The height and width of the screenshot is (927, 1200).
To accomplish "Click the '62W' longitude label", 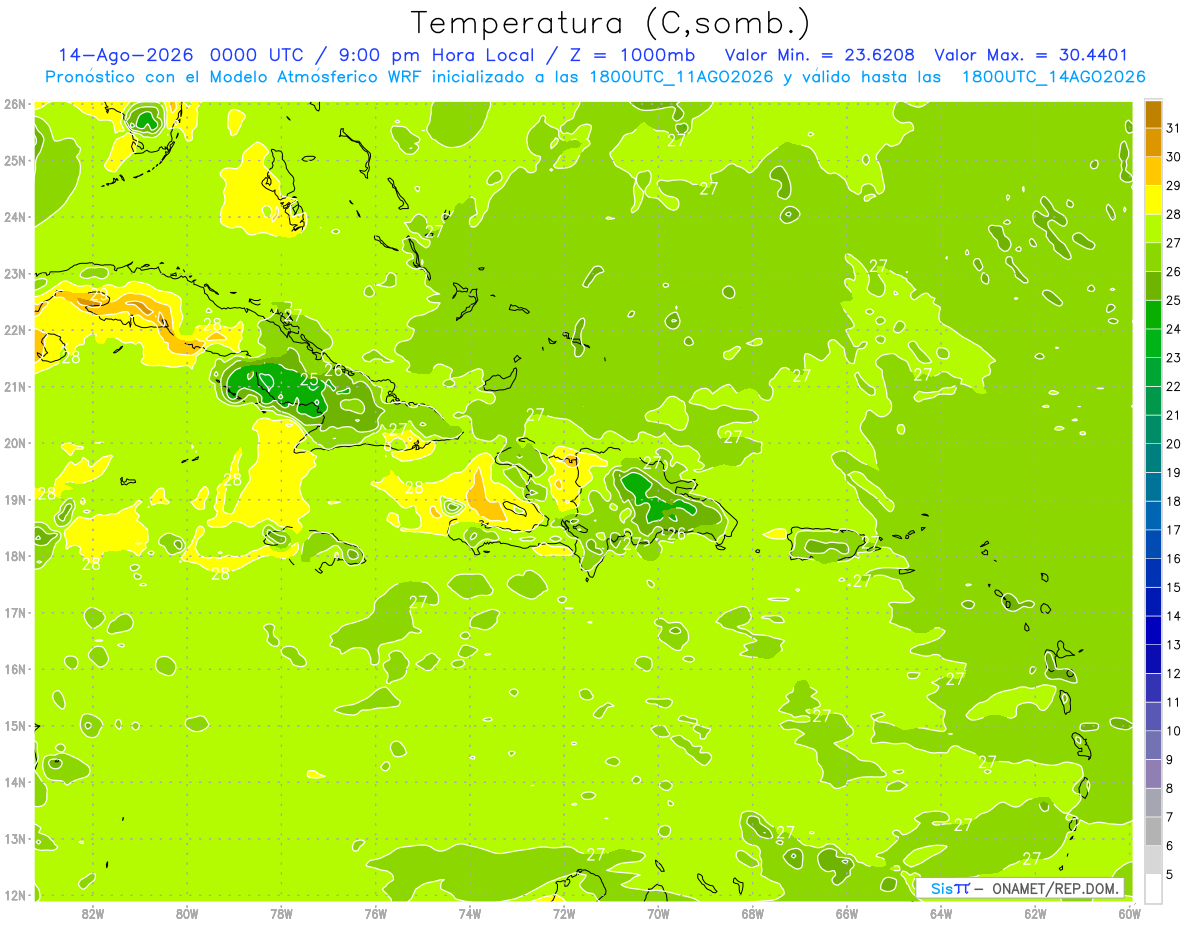I will (1035, 914).
